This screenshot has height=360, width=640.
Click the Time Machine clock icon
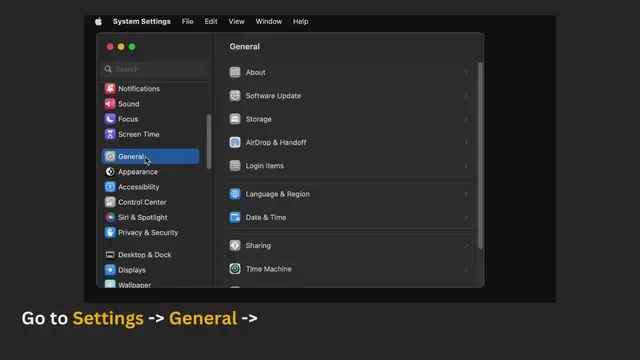(235, 269)
